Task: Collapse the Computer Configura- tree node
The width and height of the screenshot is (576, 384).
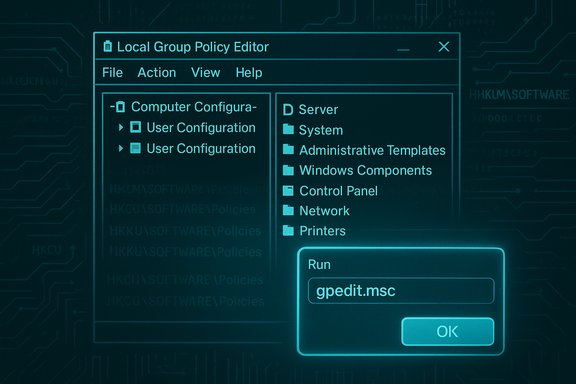Action: [x=112, y=107]
